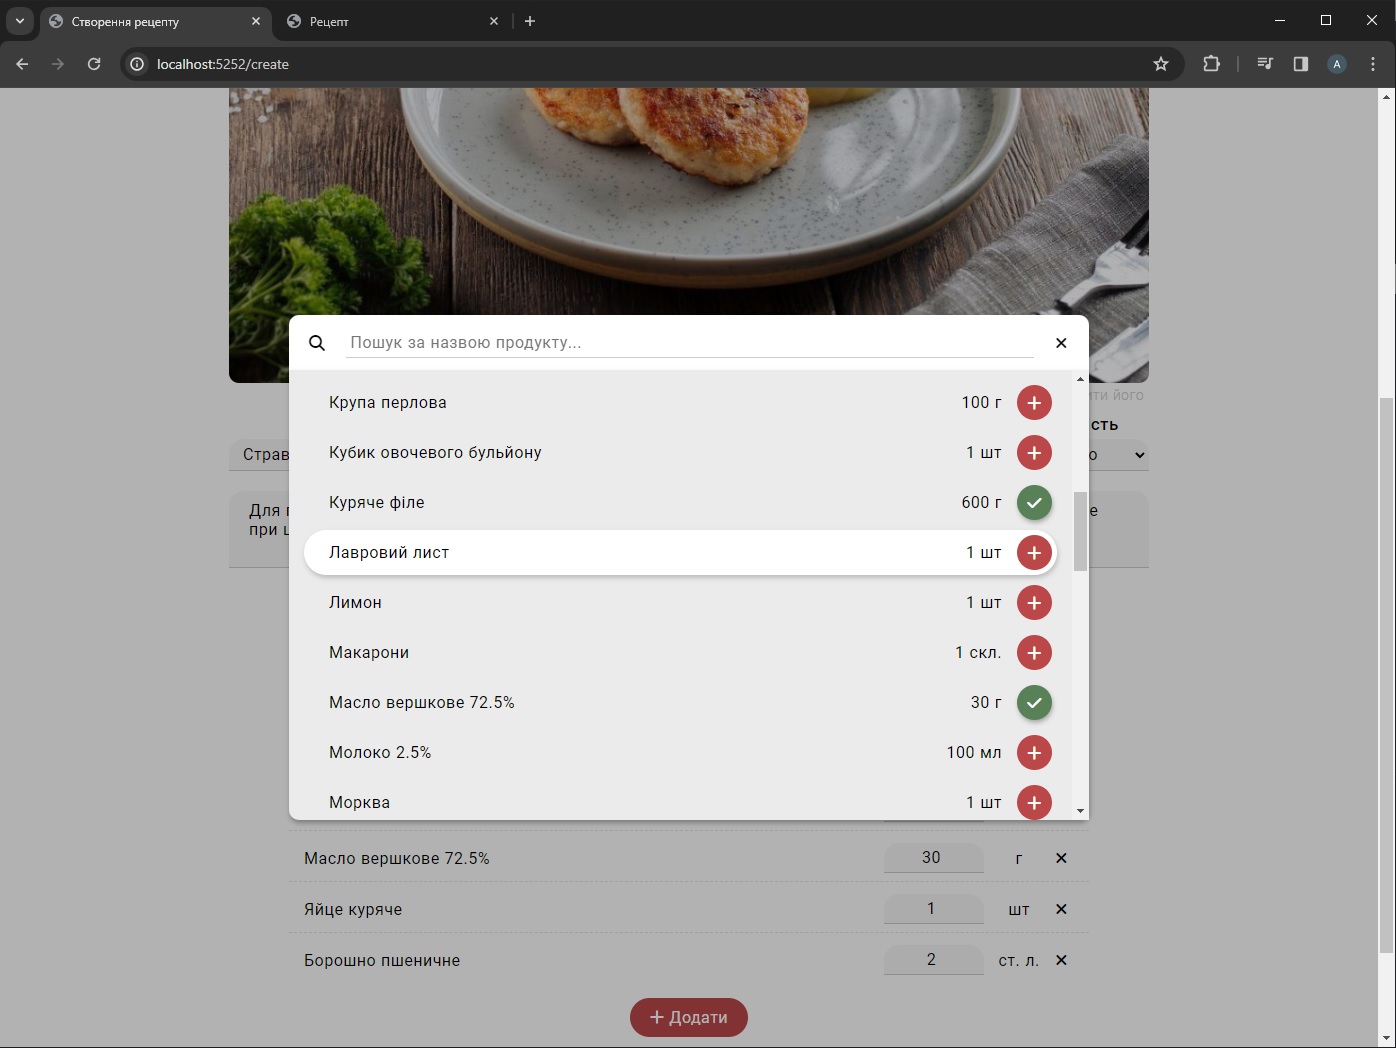Switch to the Рецепт browser tab
The image size is (1396, 1048).
[392, 21]
